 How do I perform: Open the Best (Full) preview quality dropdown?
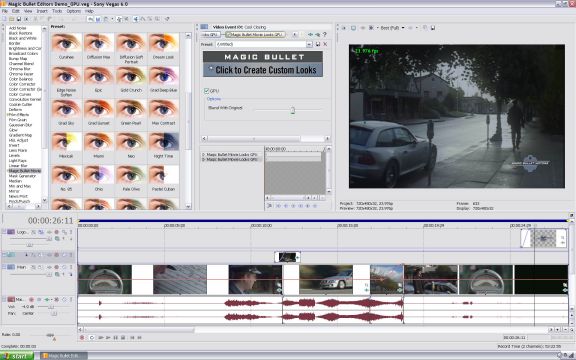click(x=403, y=28)
